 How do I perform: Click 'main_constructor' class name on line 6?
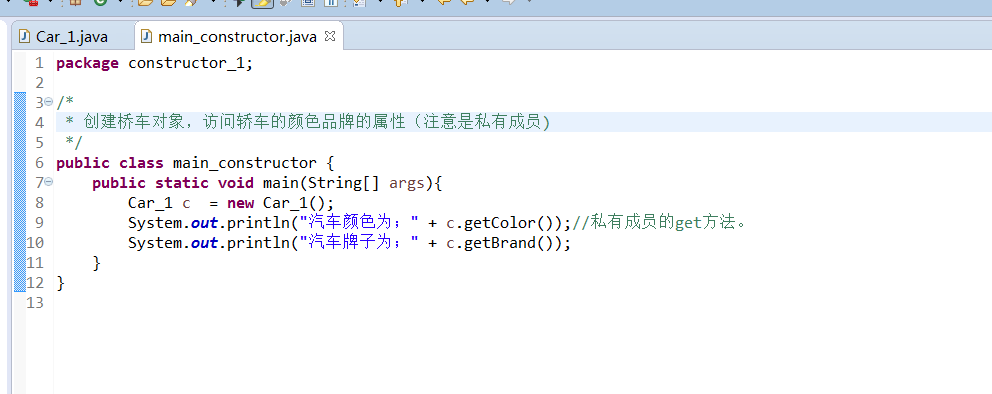(245, 163)
